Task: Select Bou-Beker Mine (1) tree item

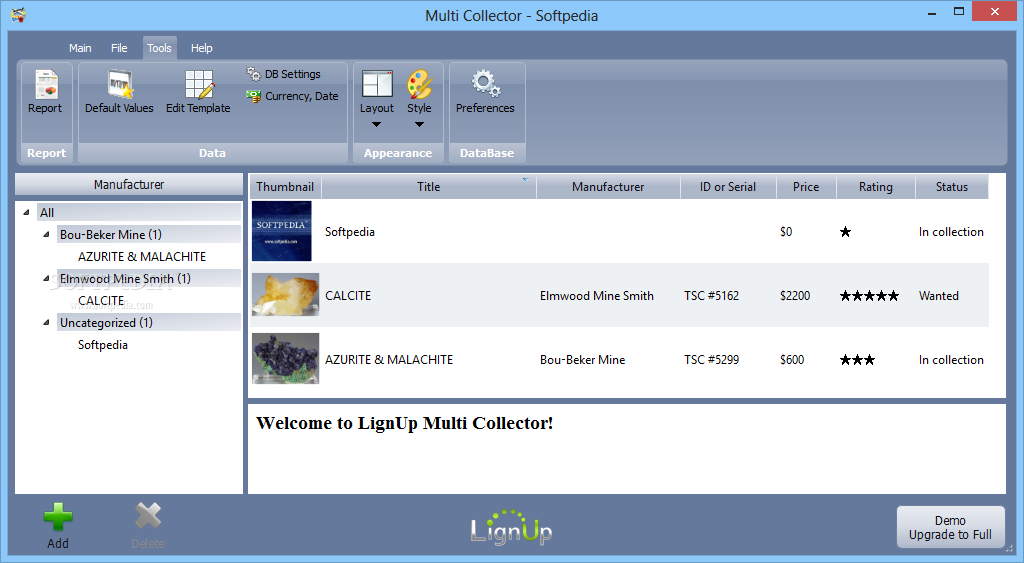Action: (149, 234)
